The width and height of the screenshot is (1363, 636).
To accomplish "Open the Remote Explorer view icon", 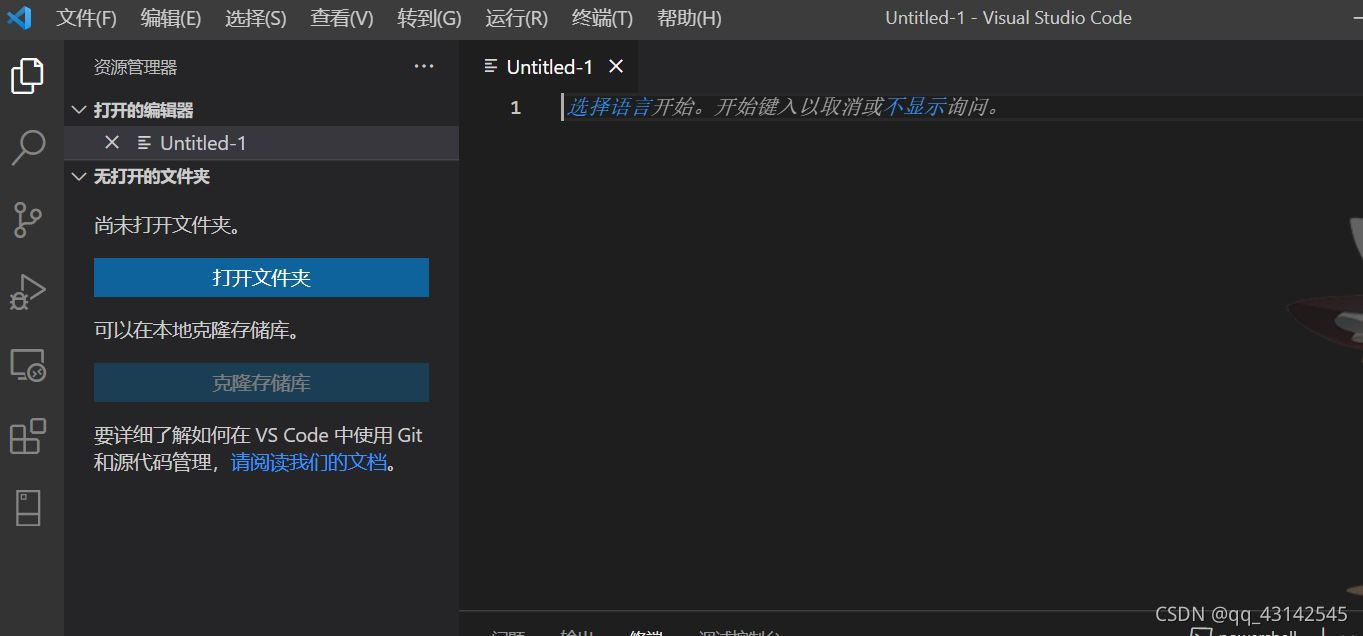I will pos(27,364).
